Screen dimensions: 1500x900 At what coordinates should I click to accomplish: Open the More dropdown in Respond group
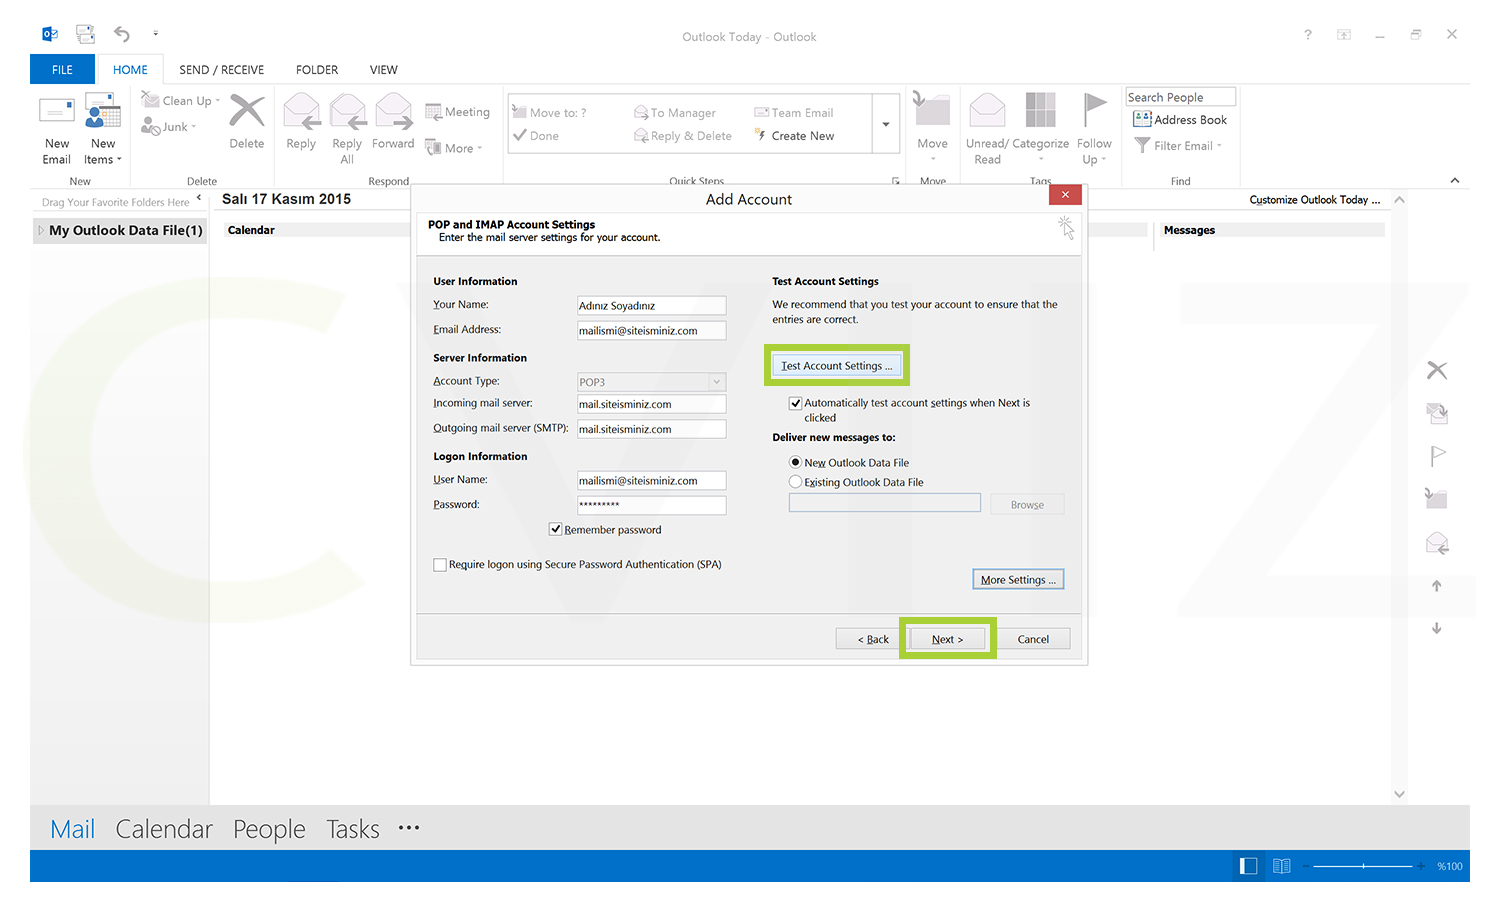(x=455, y=148)
